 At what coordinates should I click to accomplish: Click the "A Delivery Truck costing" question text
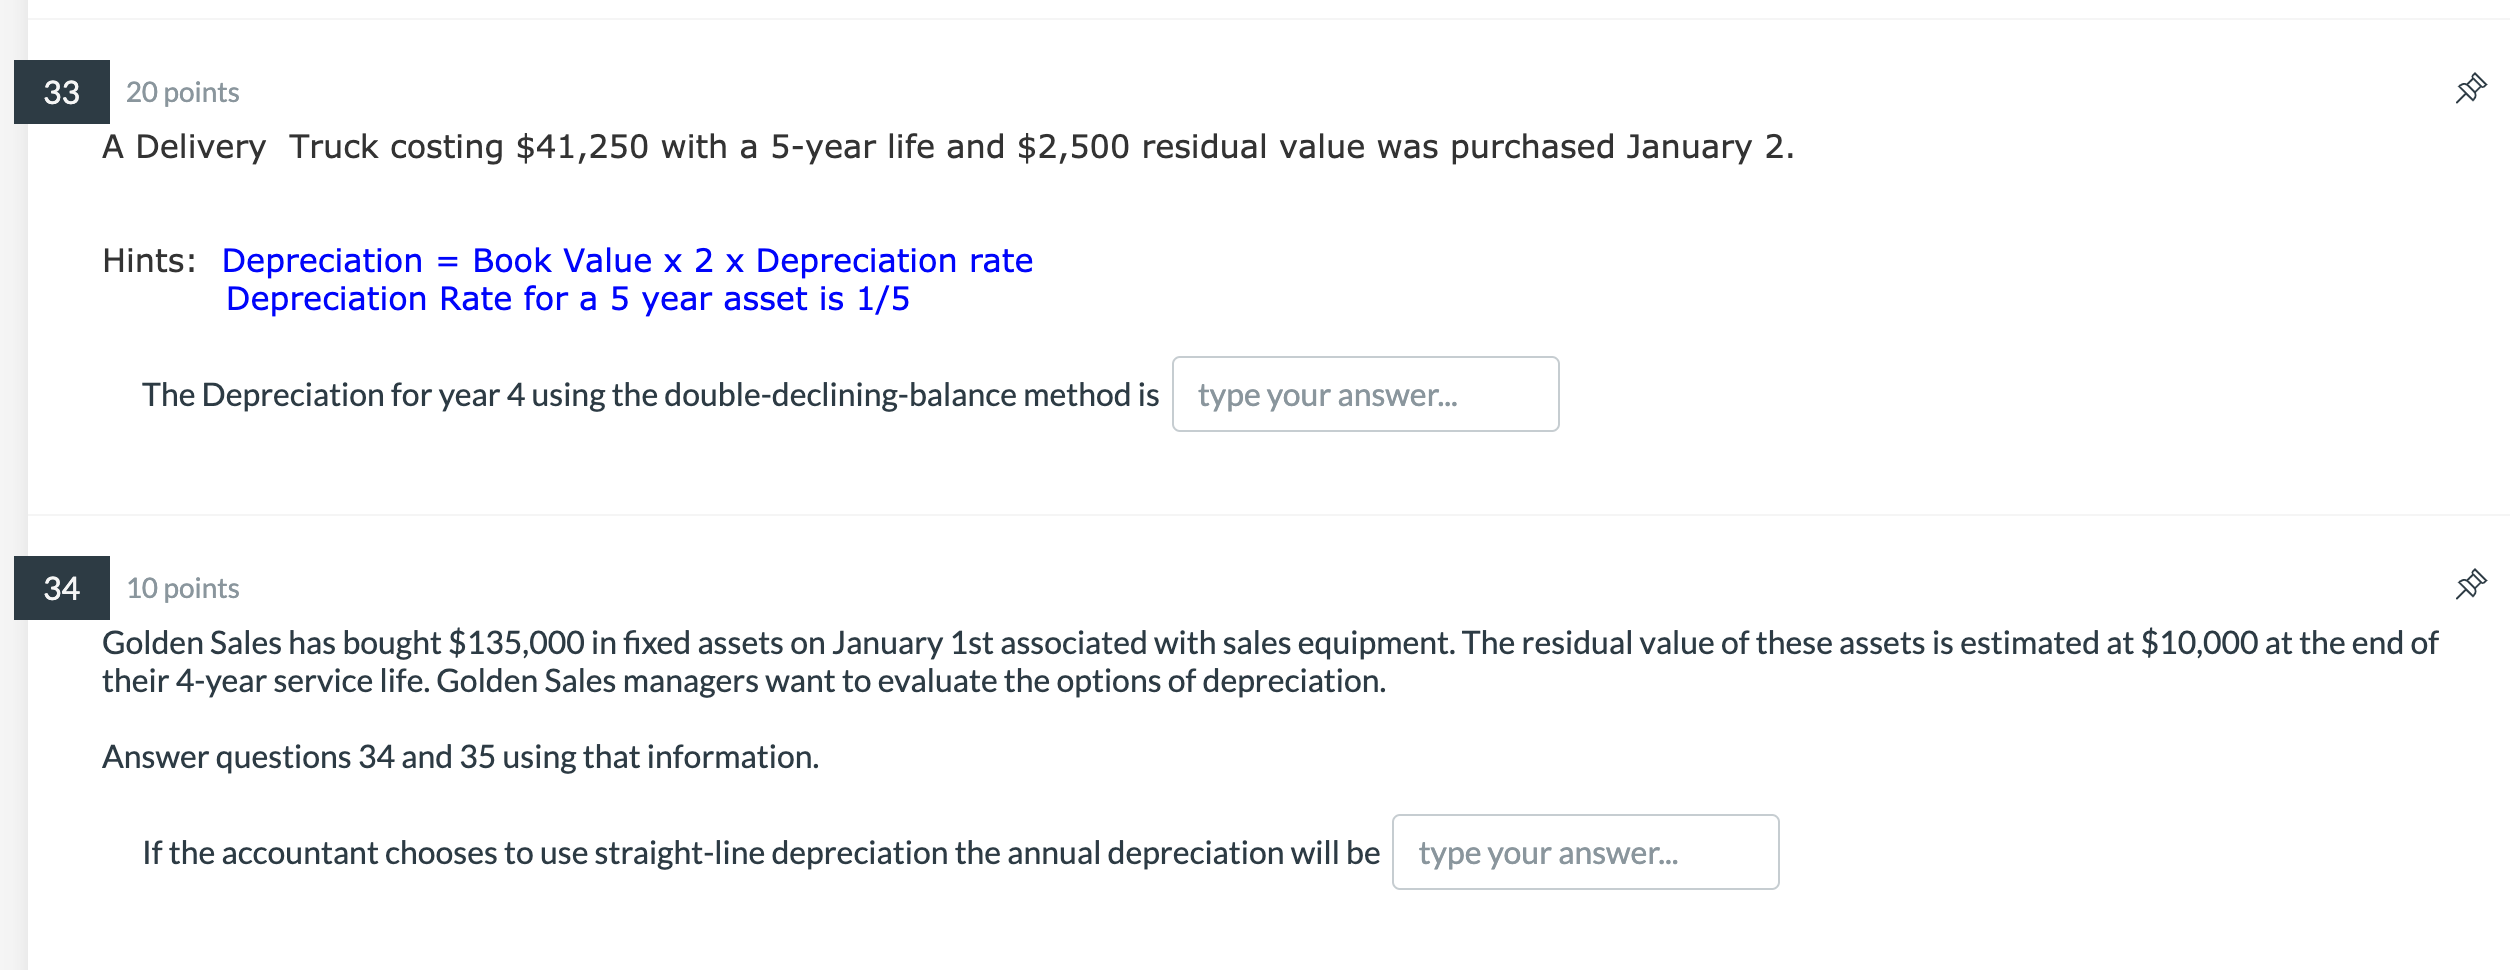point(300,147)
